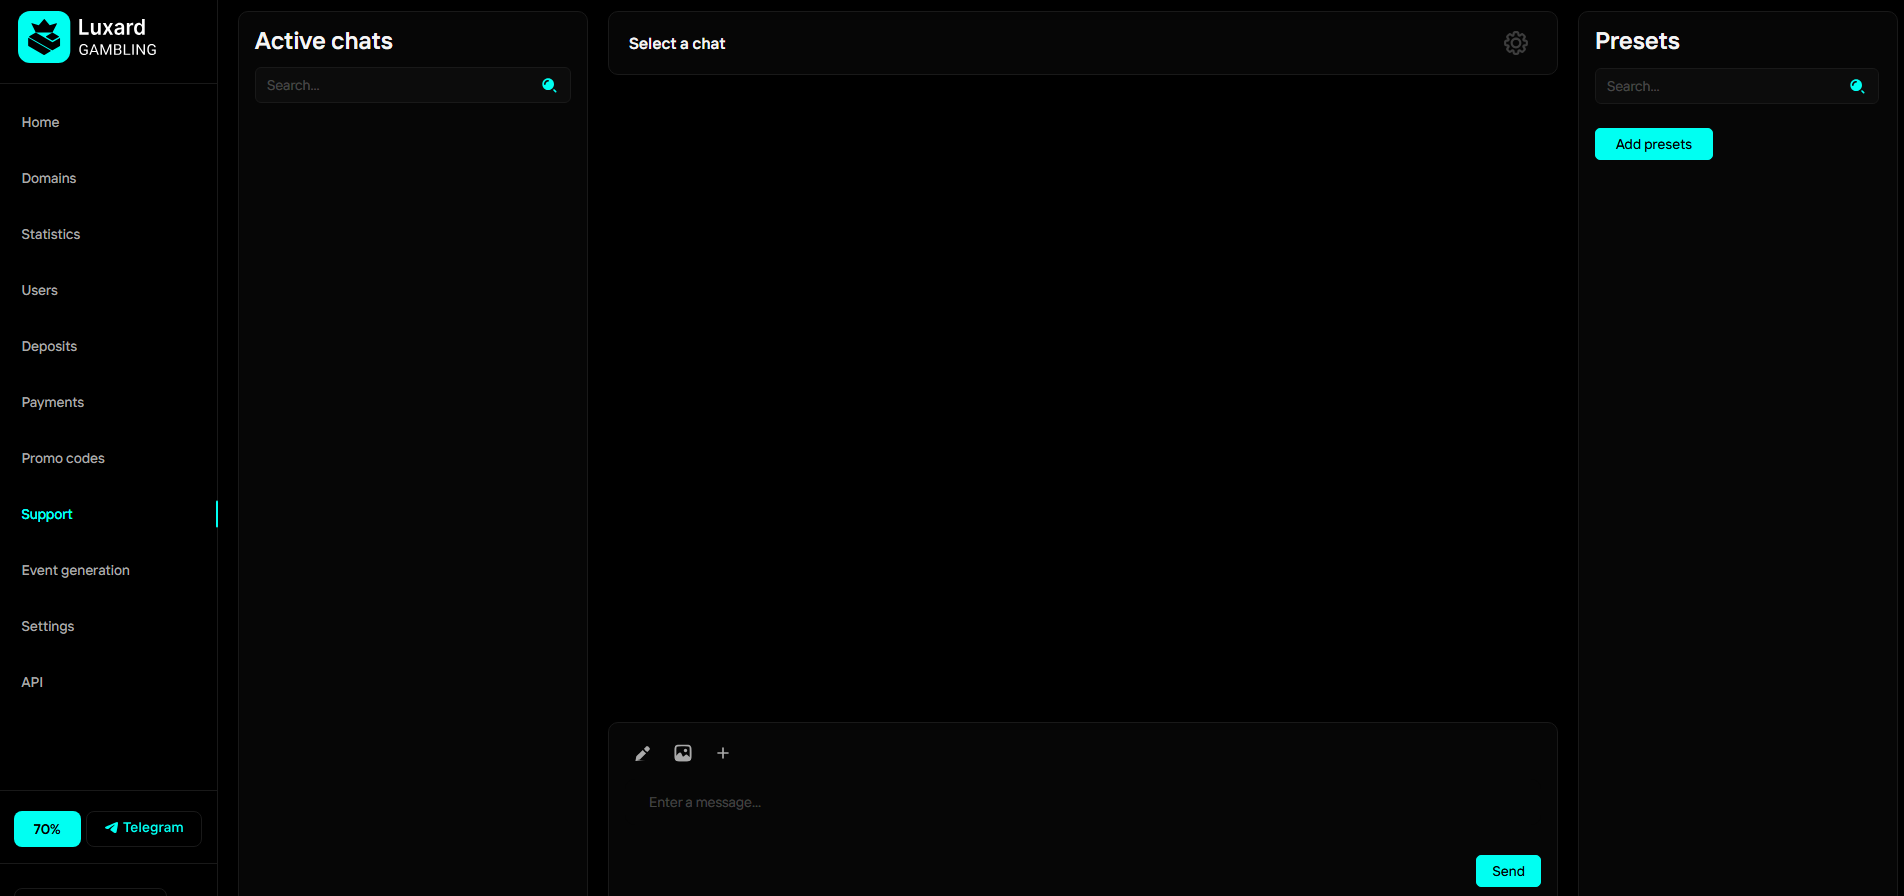This screenshot has width=1904, height=896.
Task: Open the API section
Action: click(x=32, y=682)
